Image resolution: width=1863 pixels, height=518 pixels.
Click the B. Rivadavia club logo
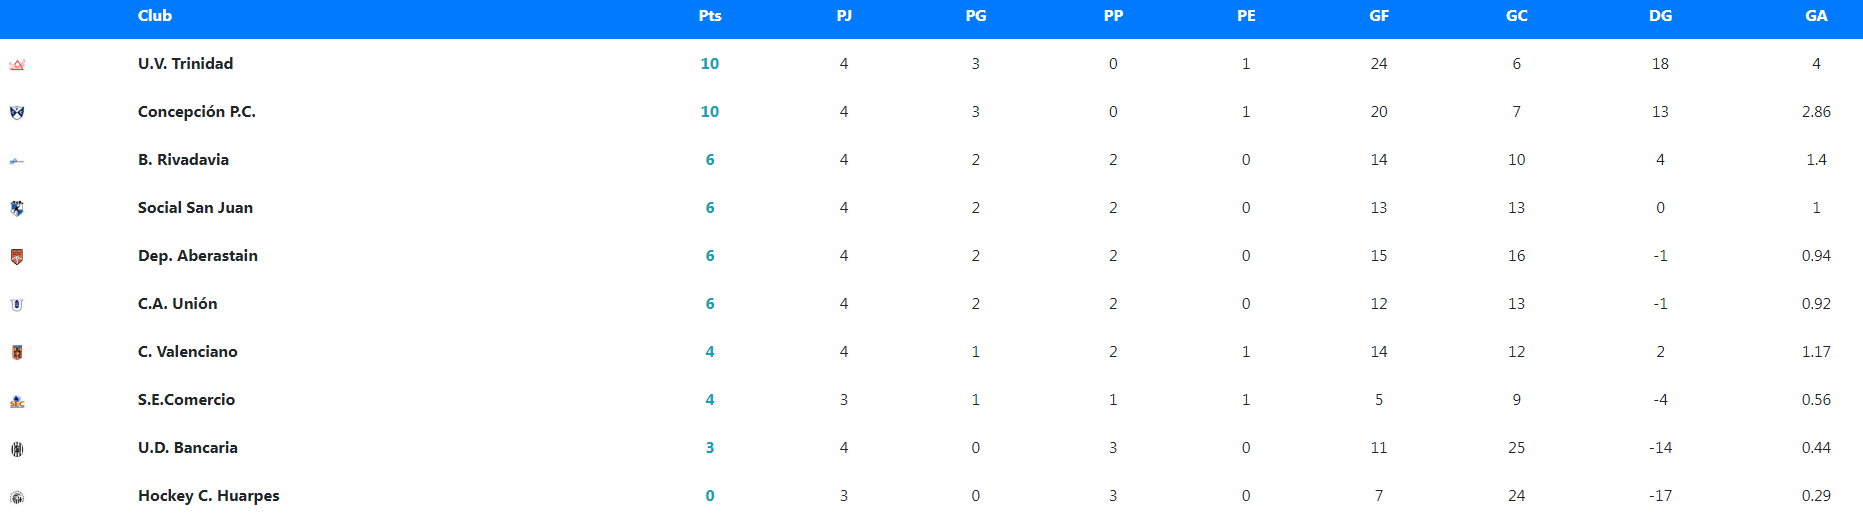[x=17, y=161]
